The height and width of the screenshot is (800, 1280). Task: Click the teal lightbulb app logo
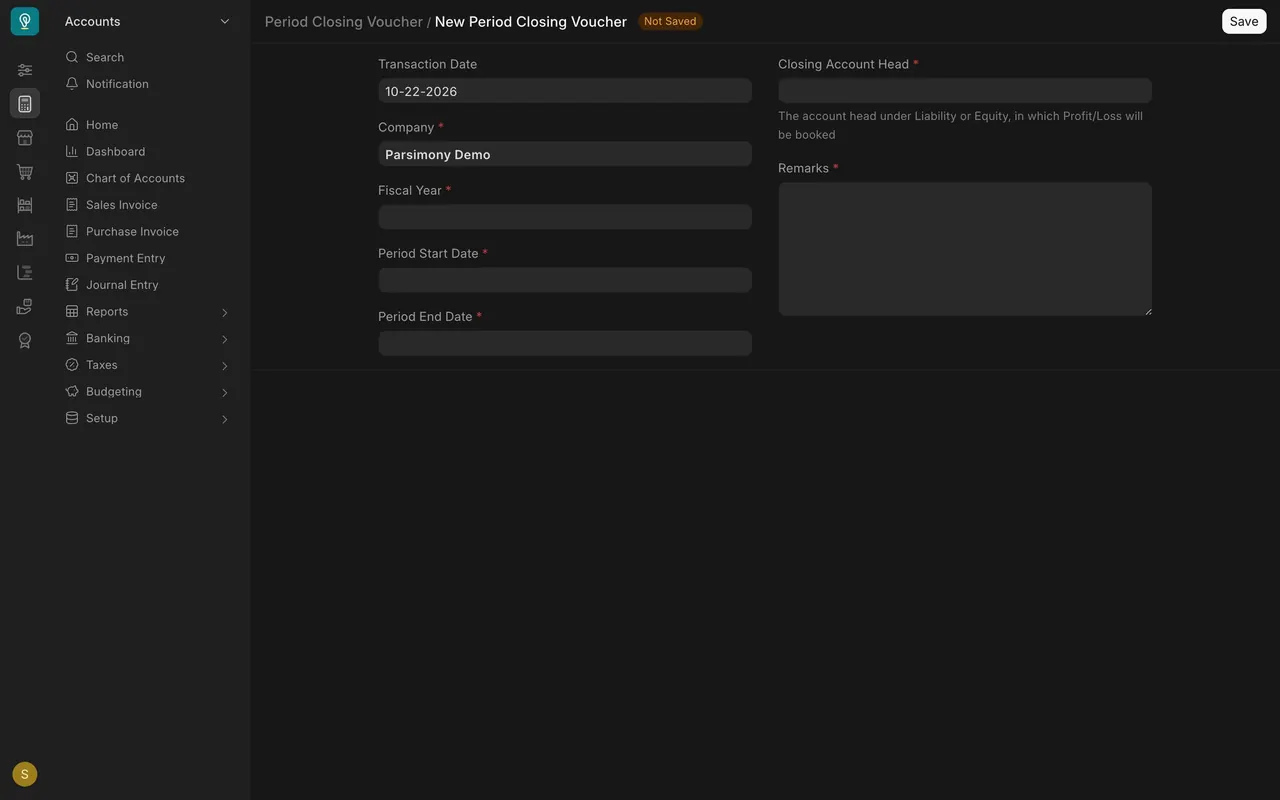tap(25, 21)
